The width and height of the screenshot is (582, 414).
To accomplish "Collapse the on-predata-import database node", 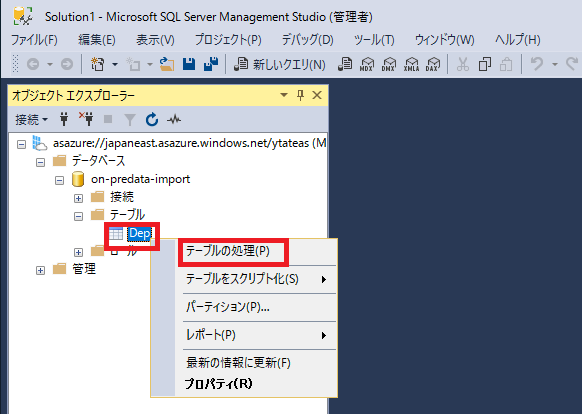I will tap(59, 181).
